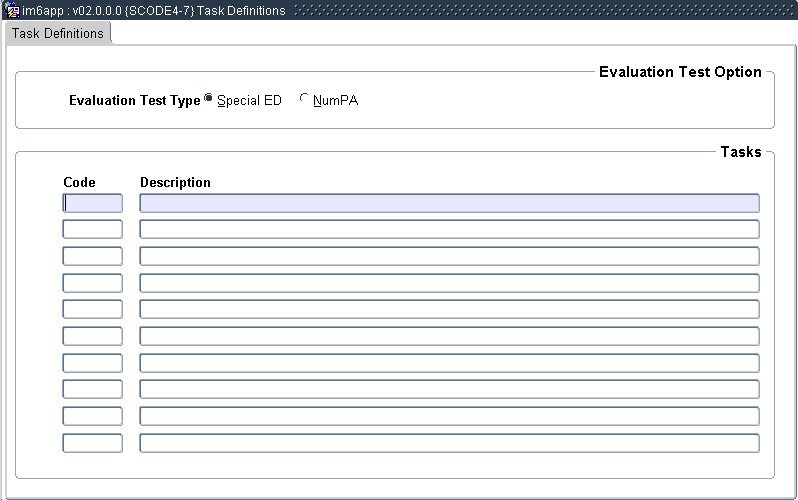Click the last row Description field
Image resolution: width=798 pixels, height=500 pixels.
pyautogui.click(x=449, y=443)
